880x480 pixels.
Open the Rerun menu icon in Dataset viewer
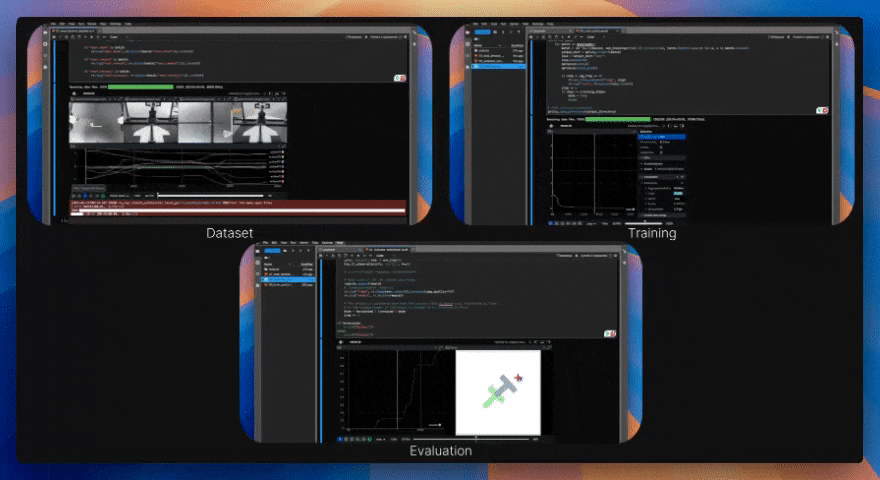click(74, 93)
